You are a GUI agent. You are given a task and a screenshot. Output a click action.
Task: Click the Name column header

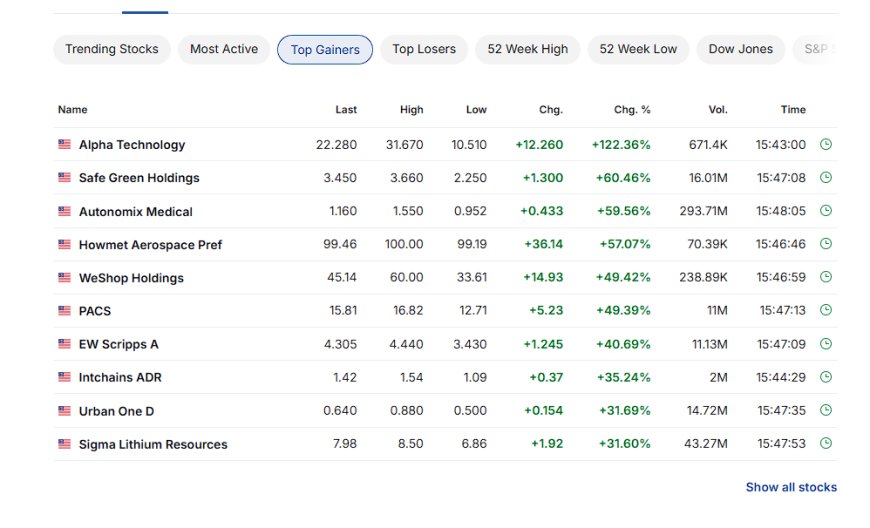[73, 110]
